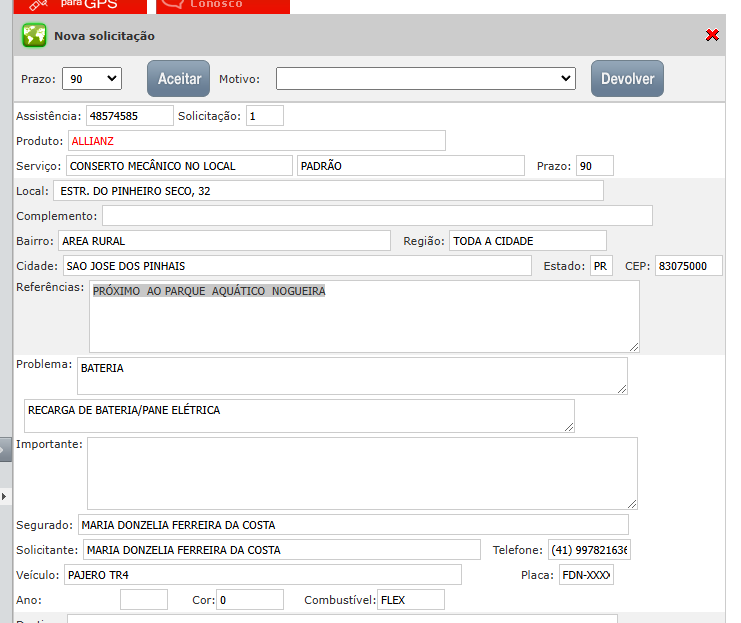Click the empty Ano field
The image size is (741, 623).
click(144, 600)
